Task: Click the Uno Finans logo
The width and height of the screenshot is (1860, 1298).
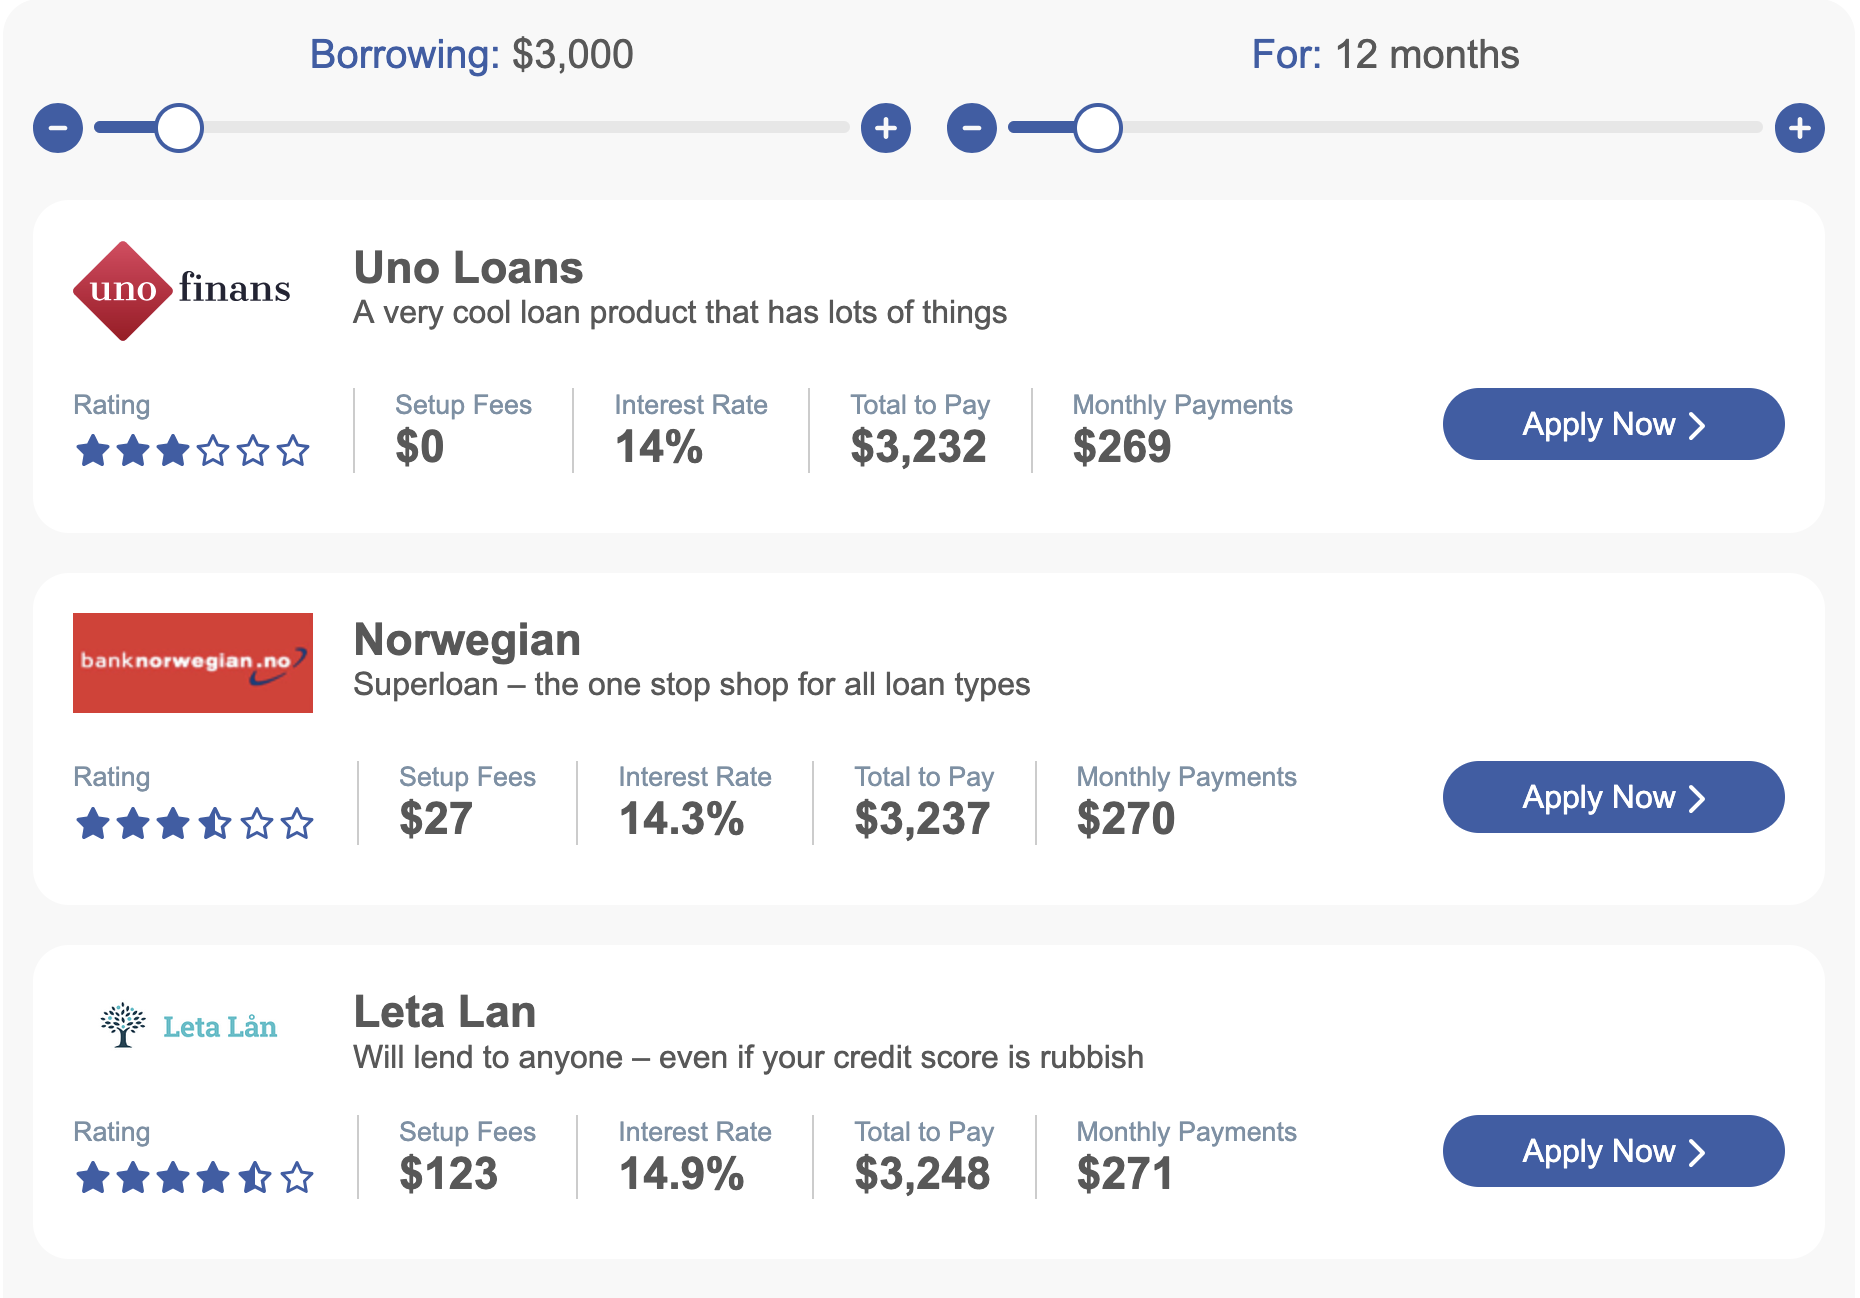Action: click(x=182, y=290)
